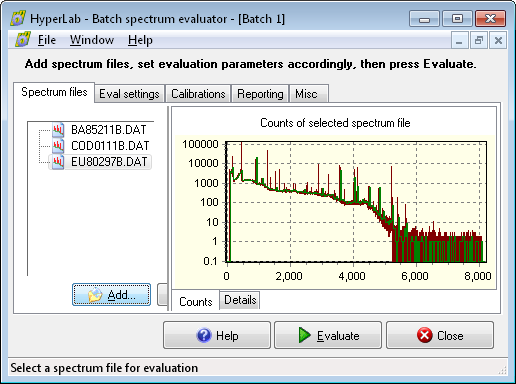Open the Window menu
Viewport: 516px width, 384px height.
click(92, 40)
